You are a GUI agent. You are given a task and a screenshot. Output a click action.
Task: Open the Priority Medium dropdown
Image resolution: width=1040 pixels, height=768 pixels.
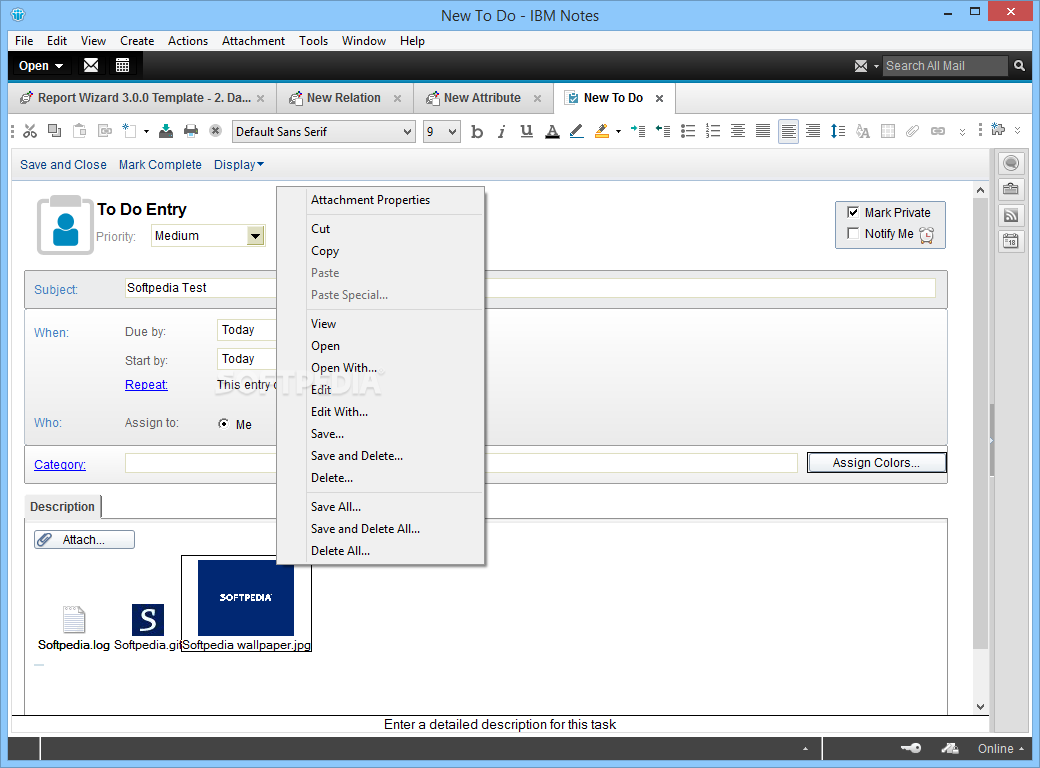coord(255,236)
